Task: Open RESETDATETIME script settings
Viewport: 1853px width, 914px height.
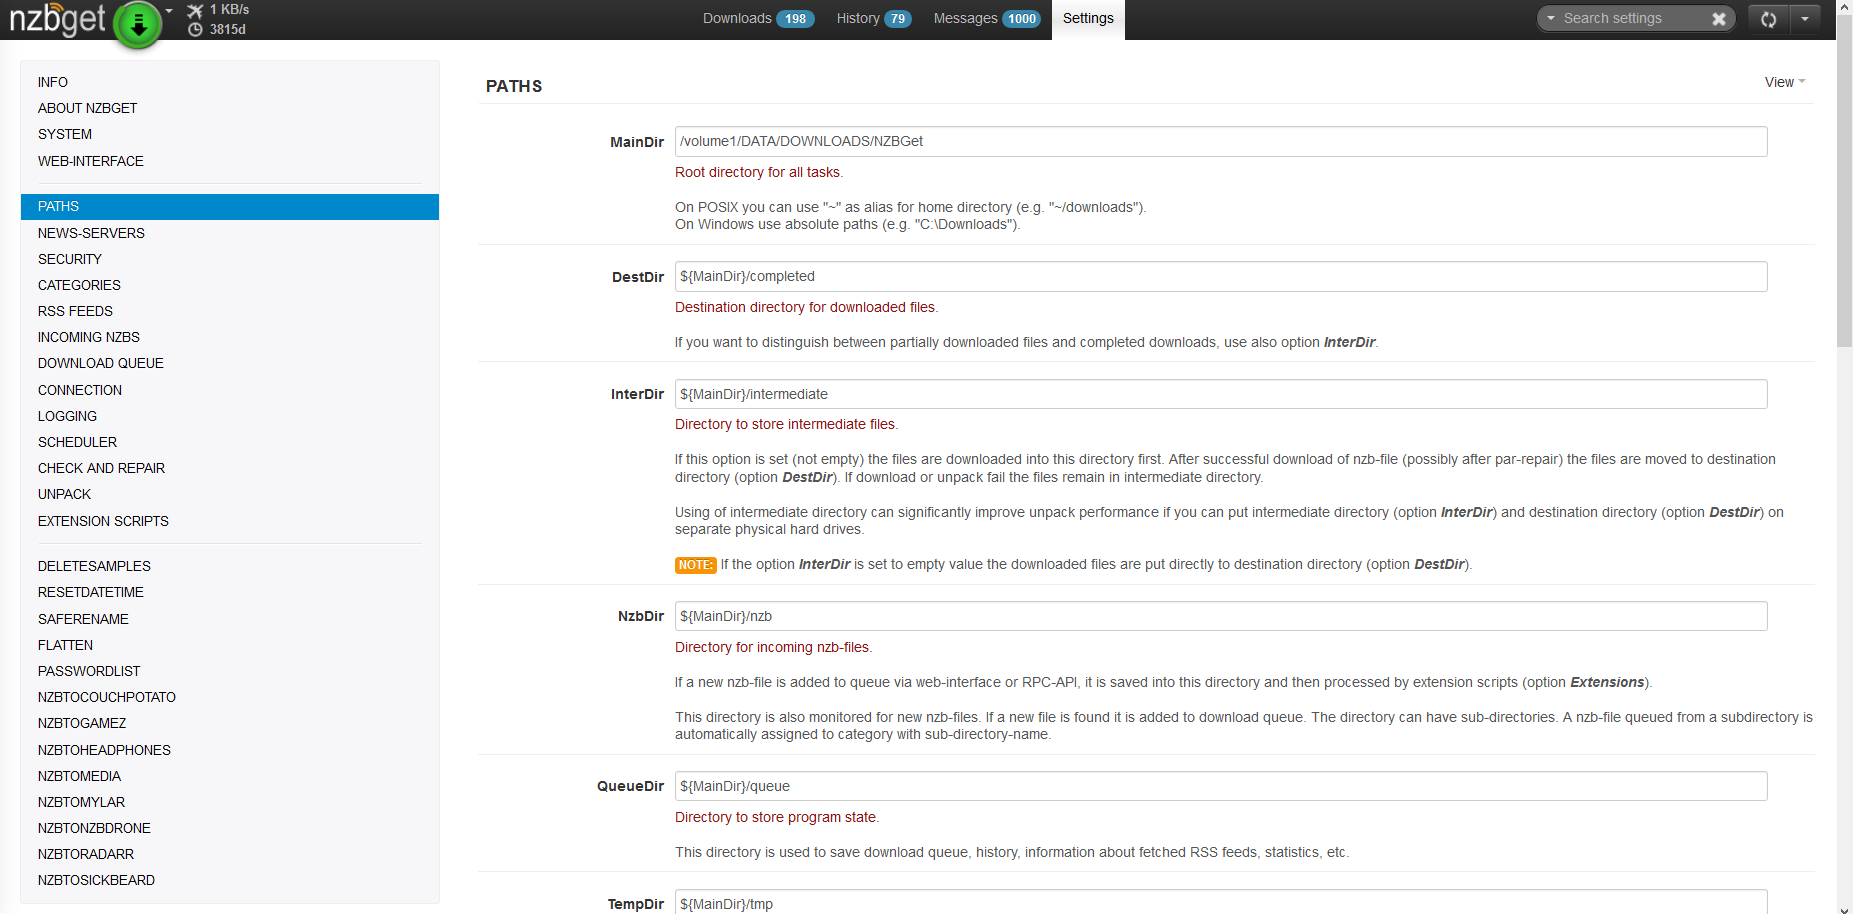Action: 230,592
